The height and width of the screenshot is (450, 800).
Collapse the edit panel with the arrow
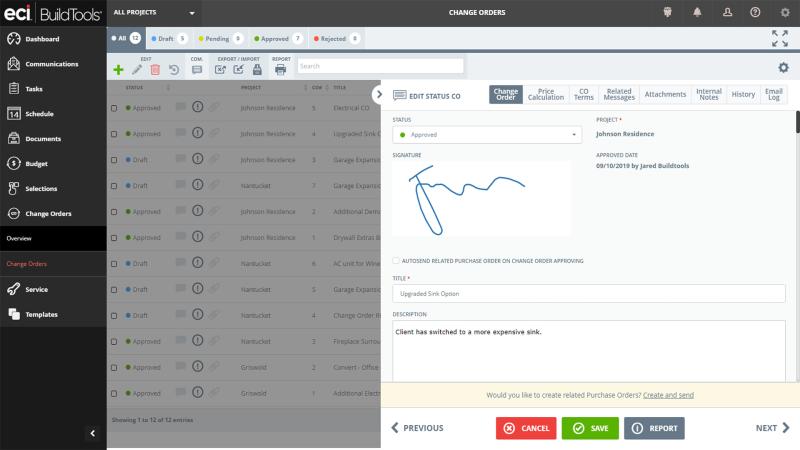pyautogui.click(x=379, y=94)
